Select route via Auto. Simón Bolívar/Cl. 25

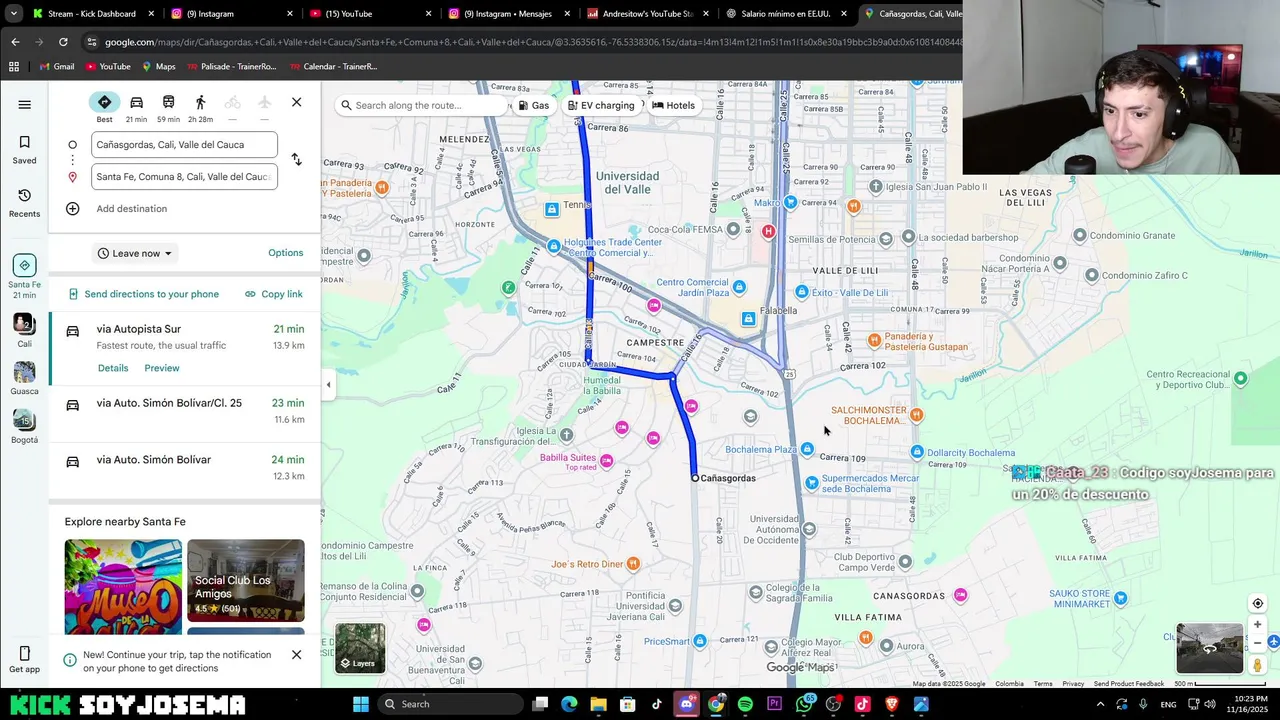pyautogui.click(x=185, y=414)
